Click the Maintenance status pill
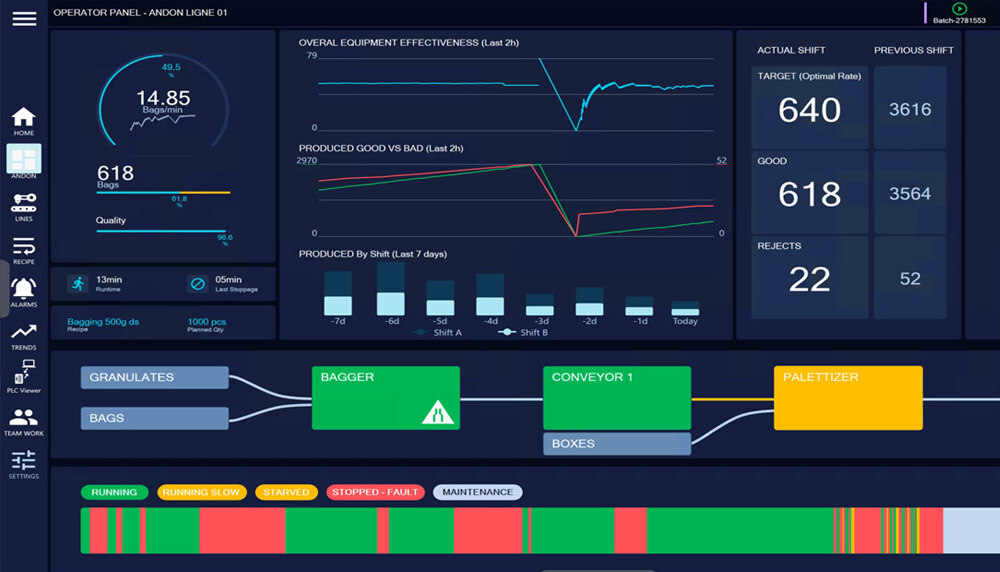The height and width of the screenshot is (572, 1000). point(477,492)
